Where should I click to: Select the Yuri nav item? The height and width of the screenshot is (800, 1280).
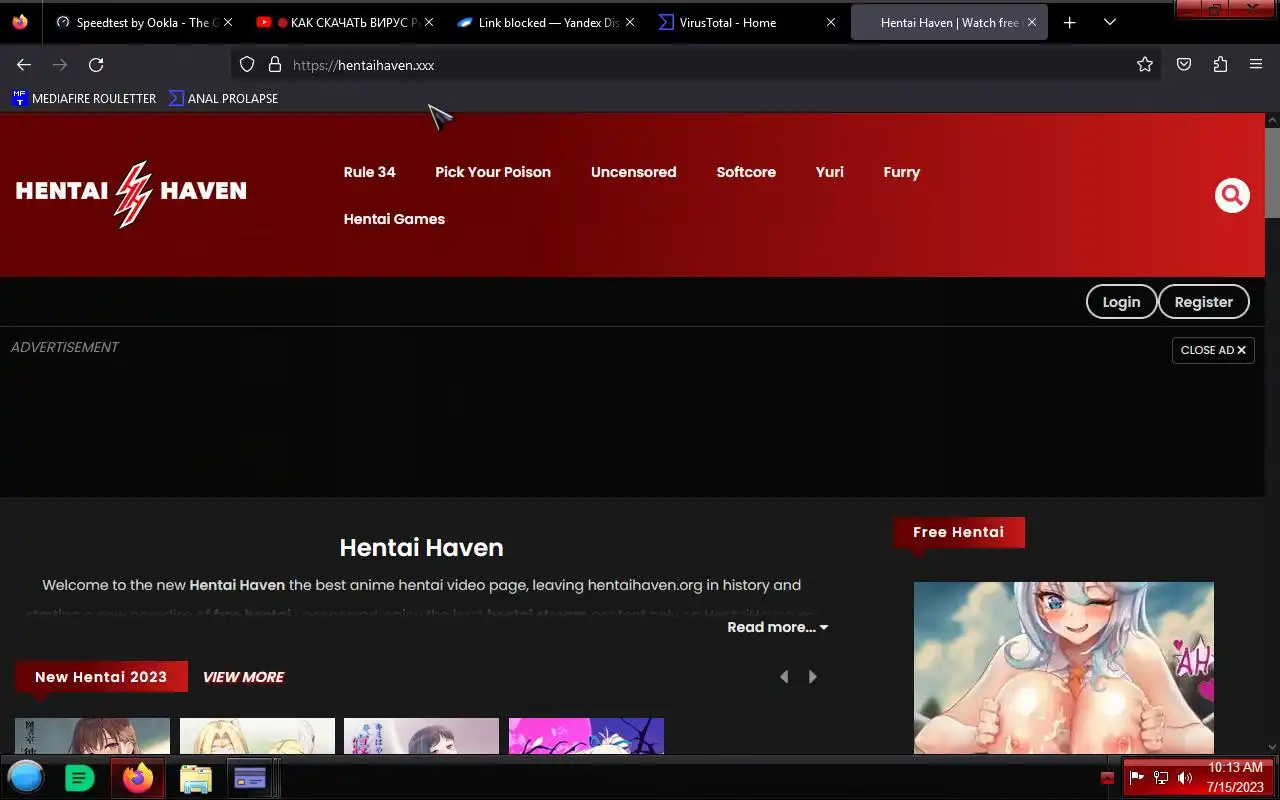(x=830, y=172)
